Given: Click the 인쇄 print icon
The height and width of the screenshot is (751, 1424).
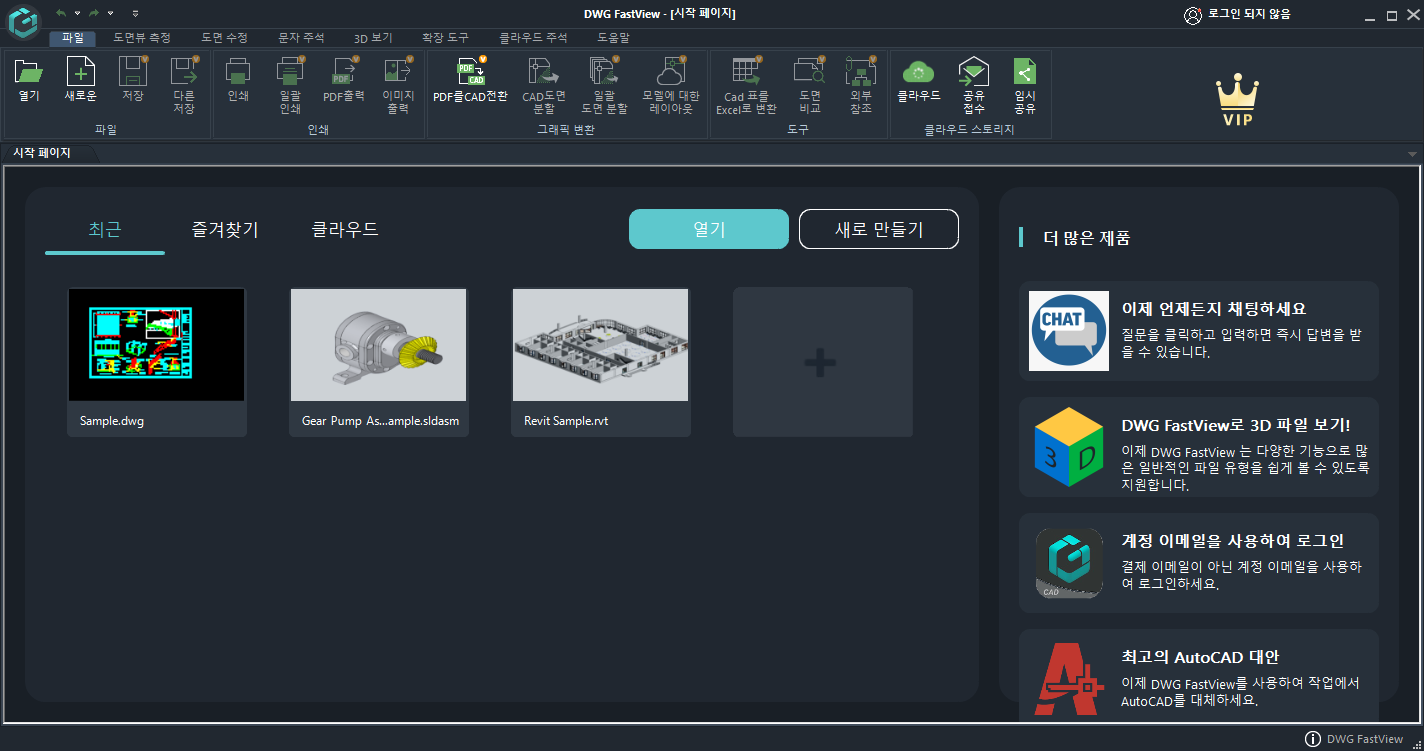Looking at the screenshot, I should tap(238, 71).
